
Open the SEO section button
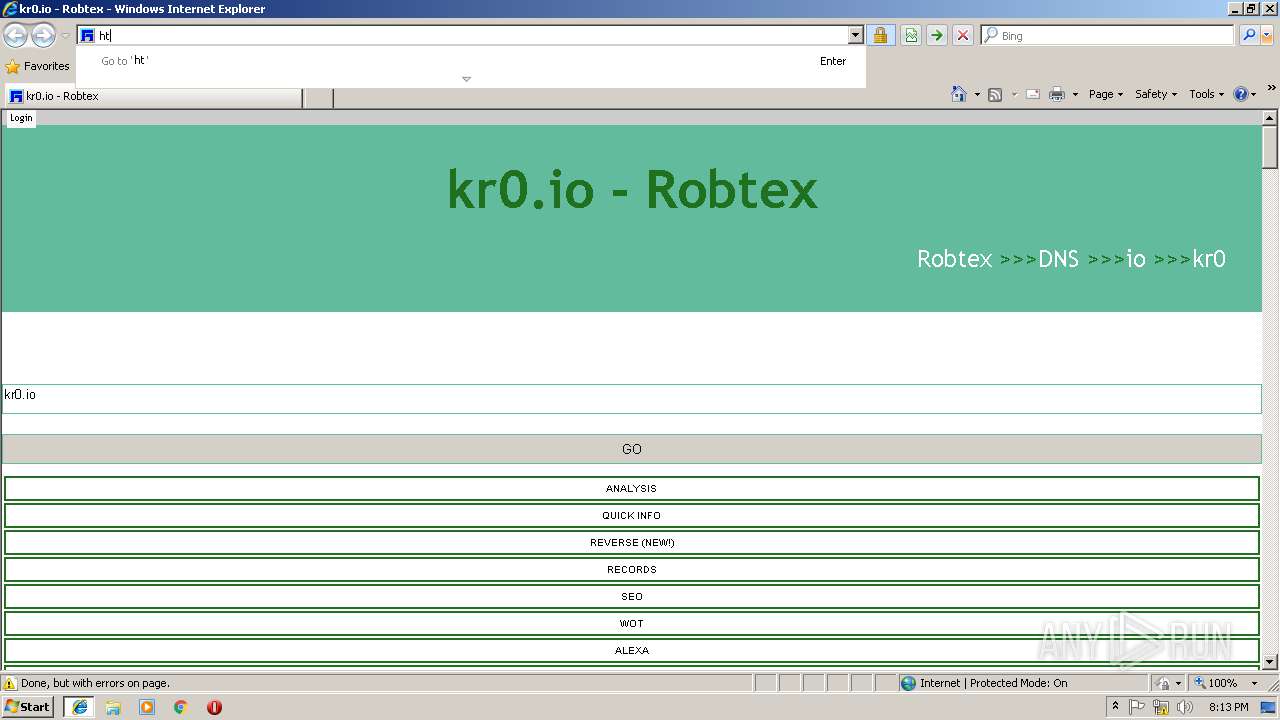(x=632, y=597)
